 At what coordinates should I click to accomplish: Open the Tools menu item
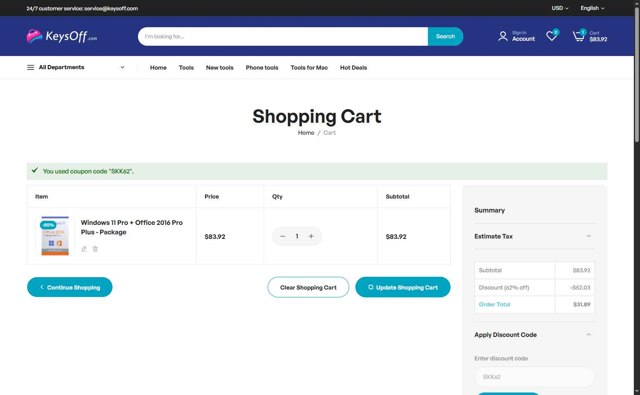(186, 68)
